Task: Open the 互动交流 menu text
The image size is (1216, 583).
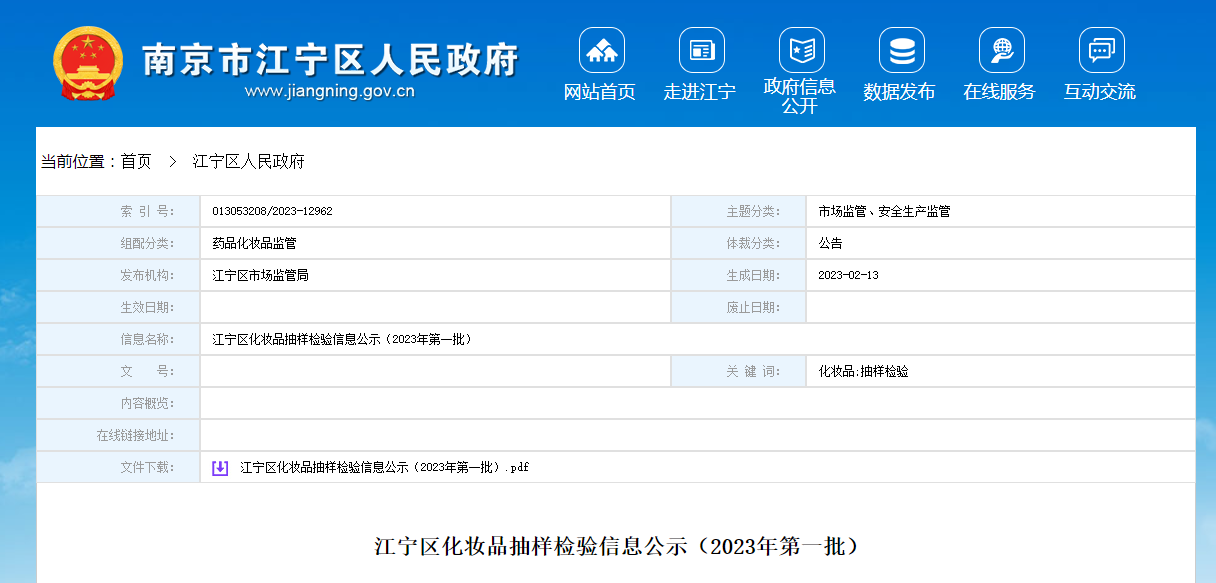Action: (x=1100, y=92)
